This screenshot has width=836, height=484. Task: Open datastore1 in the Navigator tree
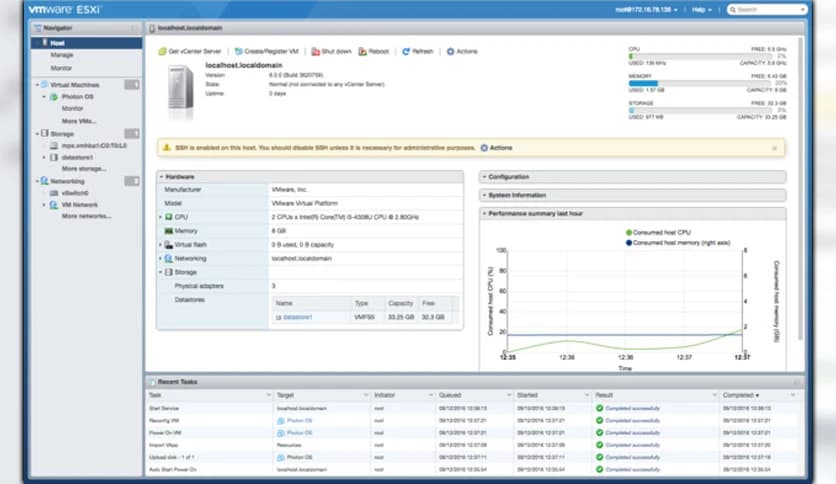click(78, 156)
